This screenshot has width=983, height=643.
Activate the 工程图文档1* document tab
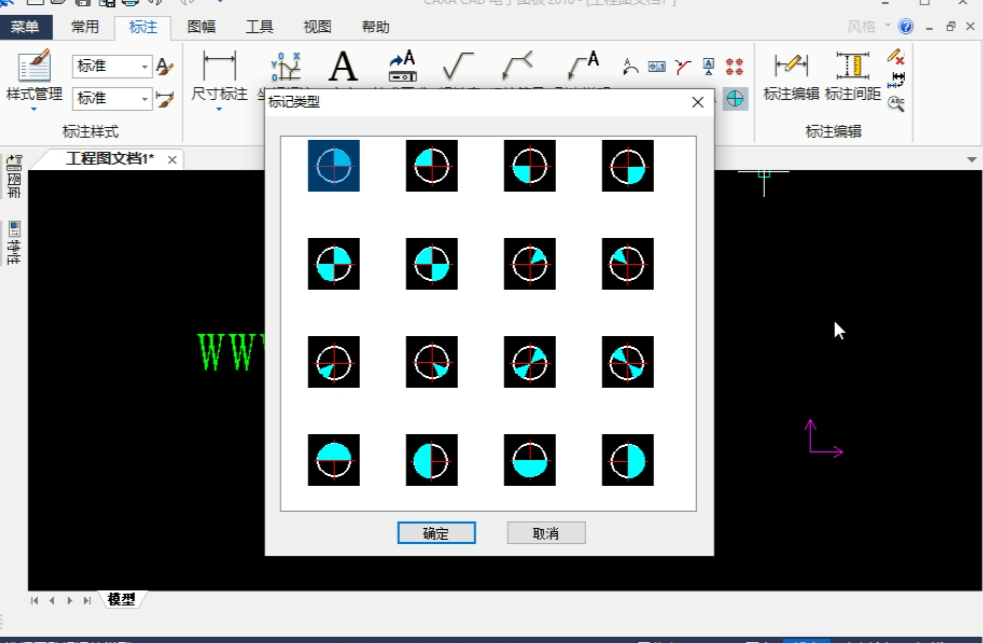[x=110, y=159]
